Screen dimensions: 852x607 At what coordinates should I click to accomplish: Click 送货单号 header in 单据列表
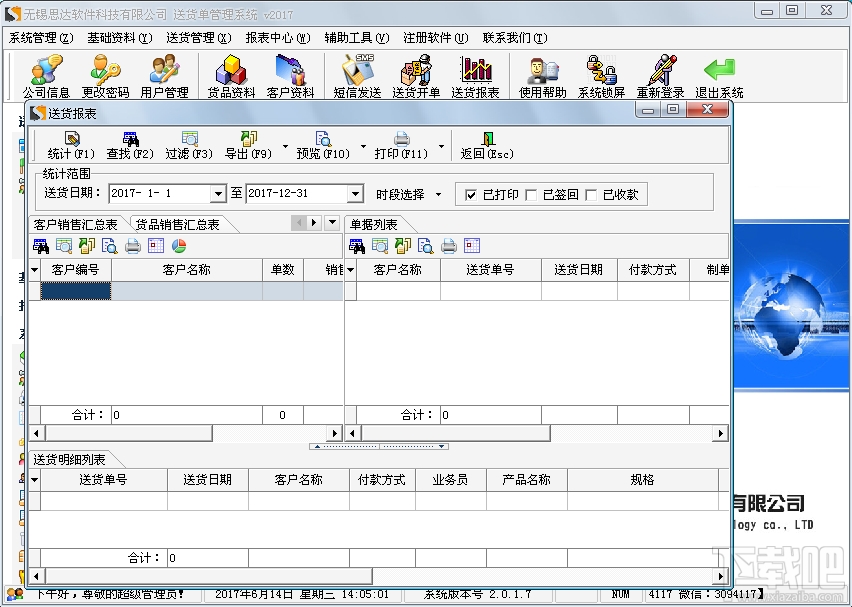click(x=491, y=270)
